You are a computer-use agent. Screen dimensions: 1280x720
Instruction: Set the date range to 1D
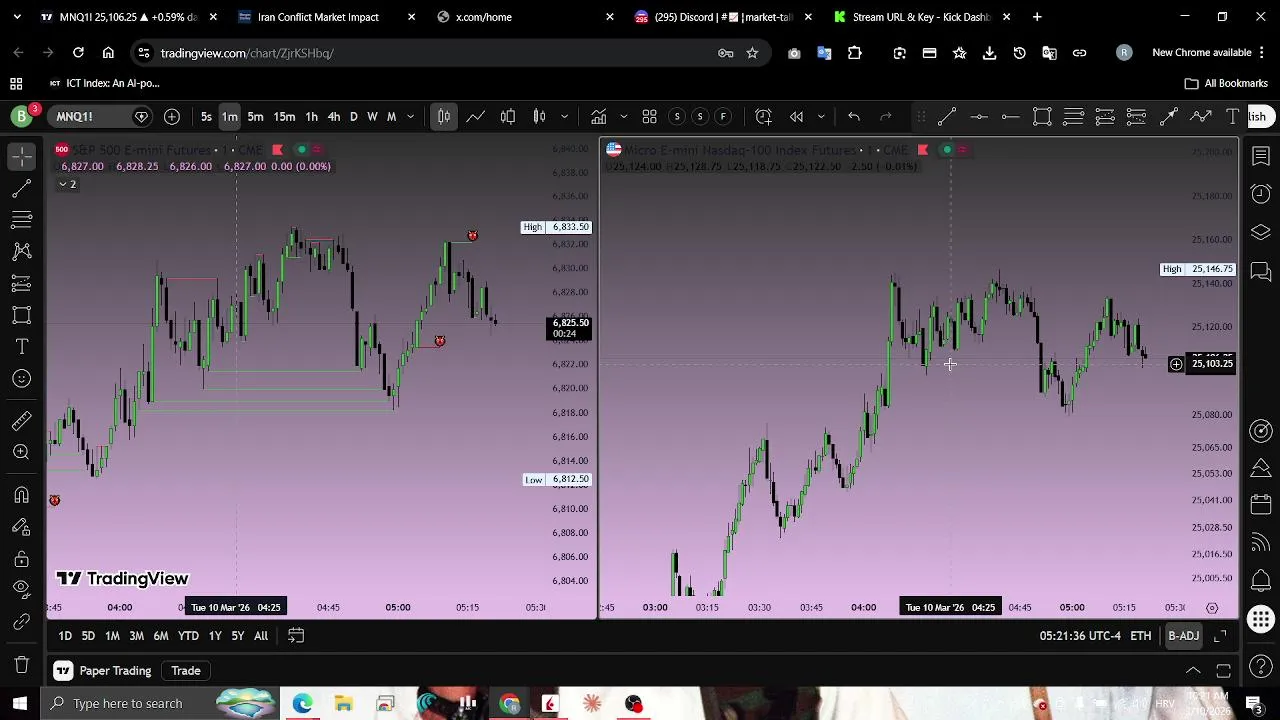65,636
